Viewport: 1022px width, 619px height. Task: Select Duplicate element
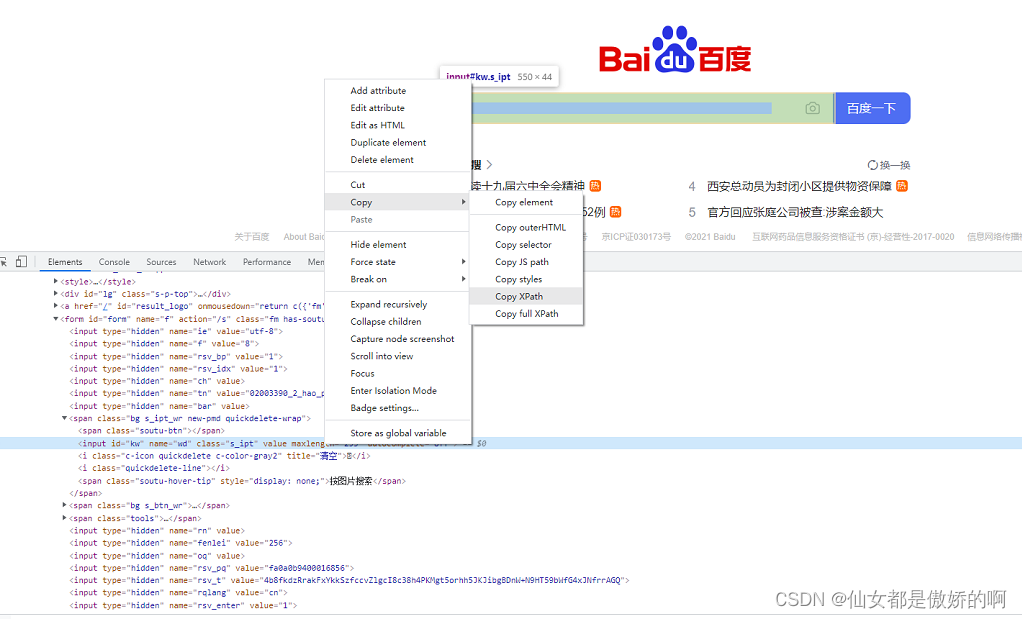(x=398, y=143)
